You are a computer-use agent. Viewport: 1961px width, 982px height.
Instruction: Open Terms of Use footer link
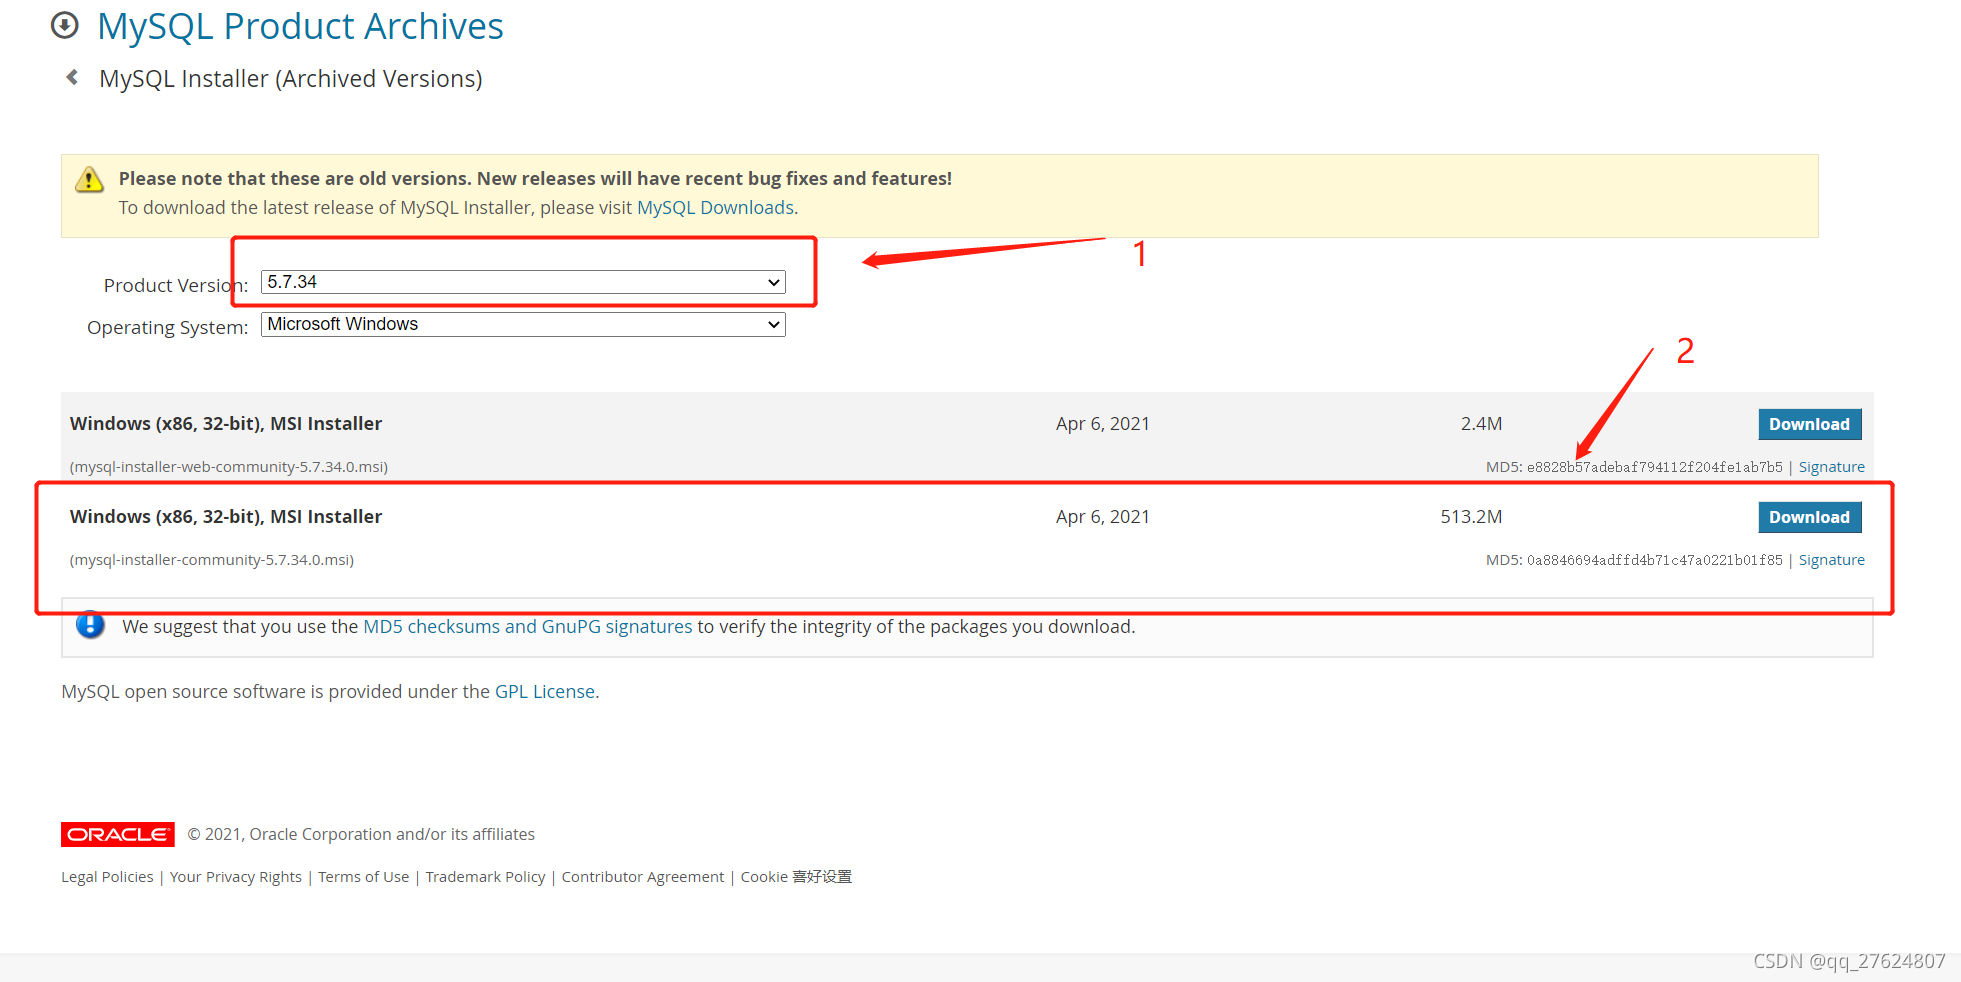[363, 877]
